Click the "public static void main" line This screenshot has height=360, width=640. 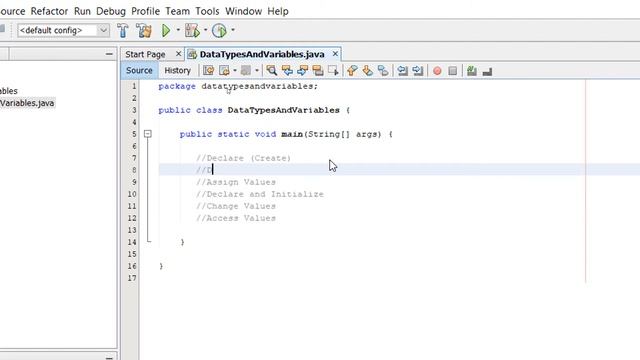[286, 134]
